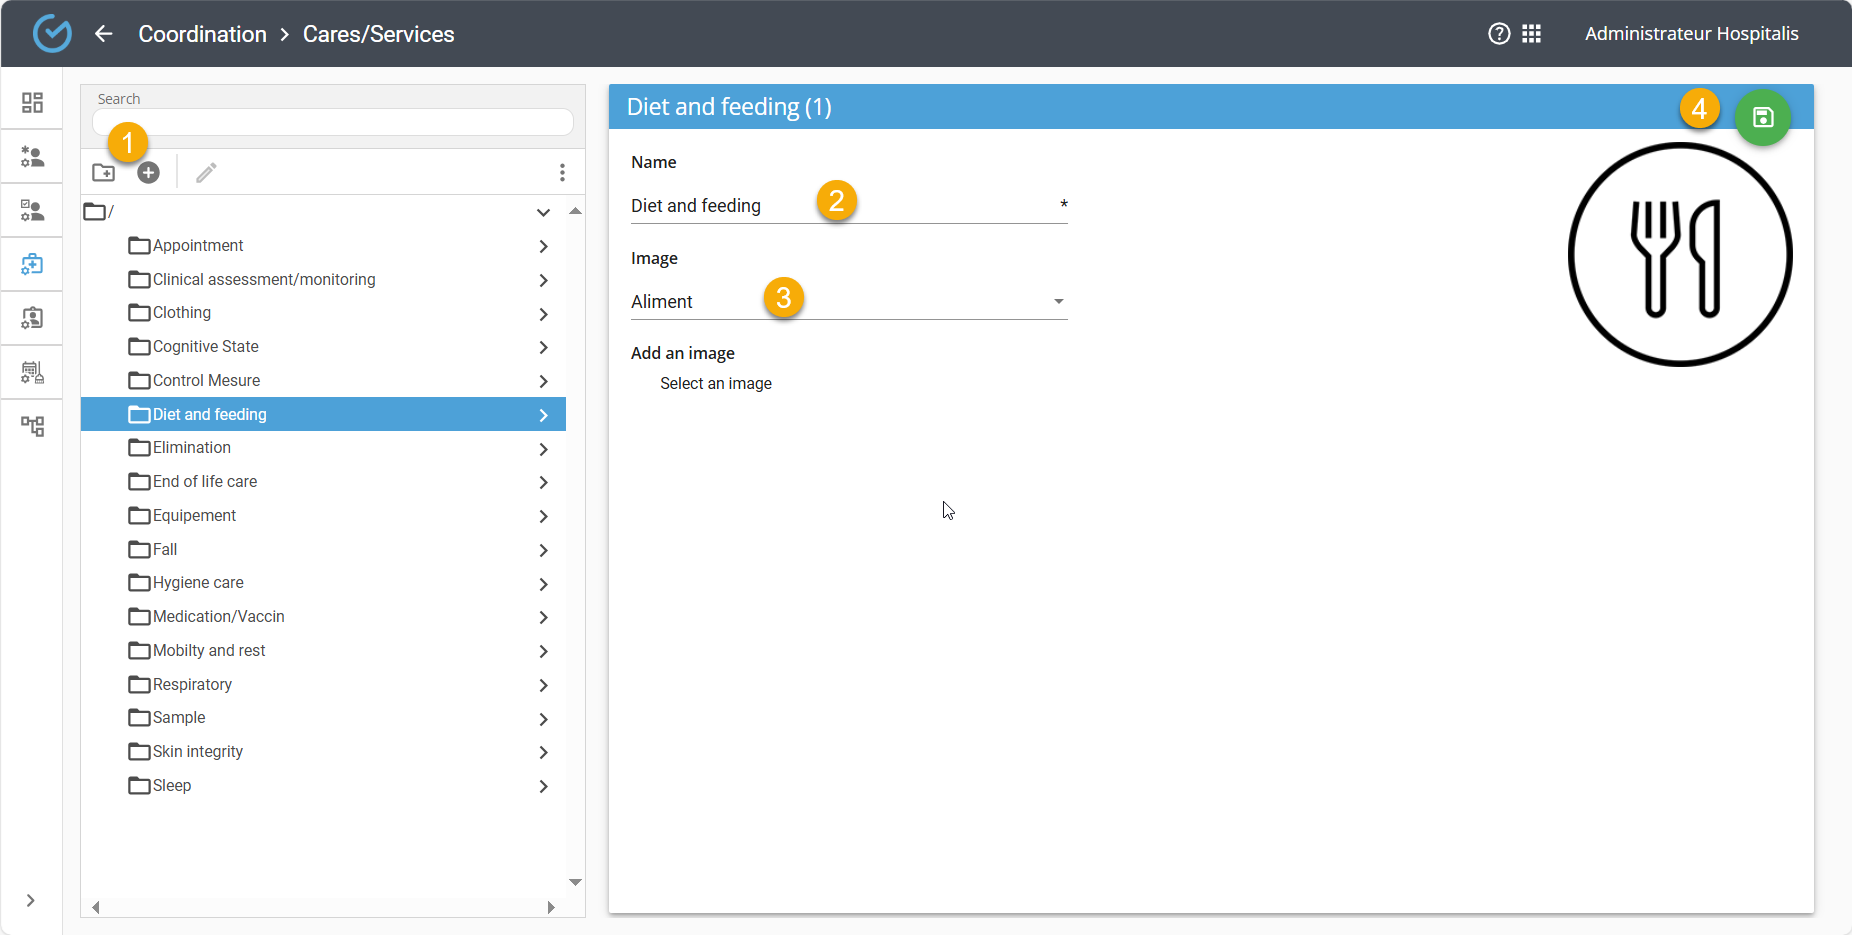Click the pencil edit icon
Screen dimensions: 1852x935
206,173
